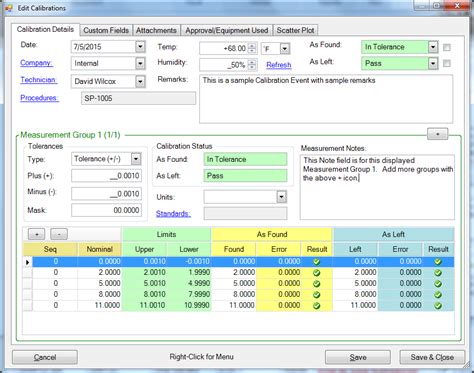Screen dimensions: 474x373
Task: Click the Cancel button
Action: (x=45, y=357)
